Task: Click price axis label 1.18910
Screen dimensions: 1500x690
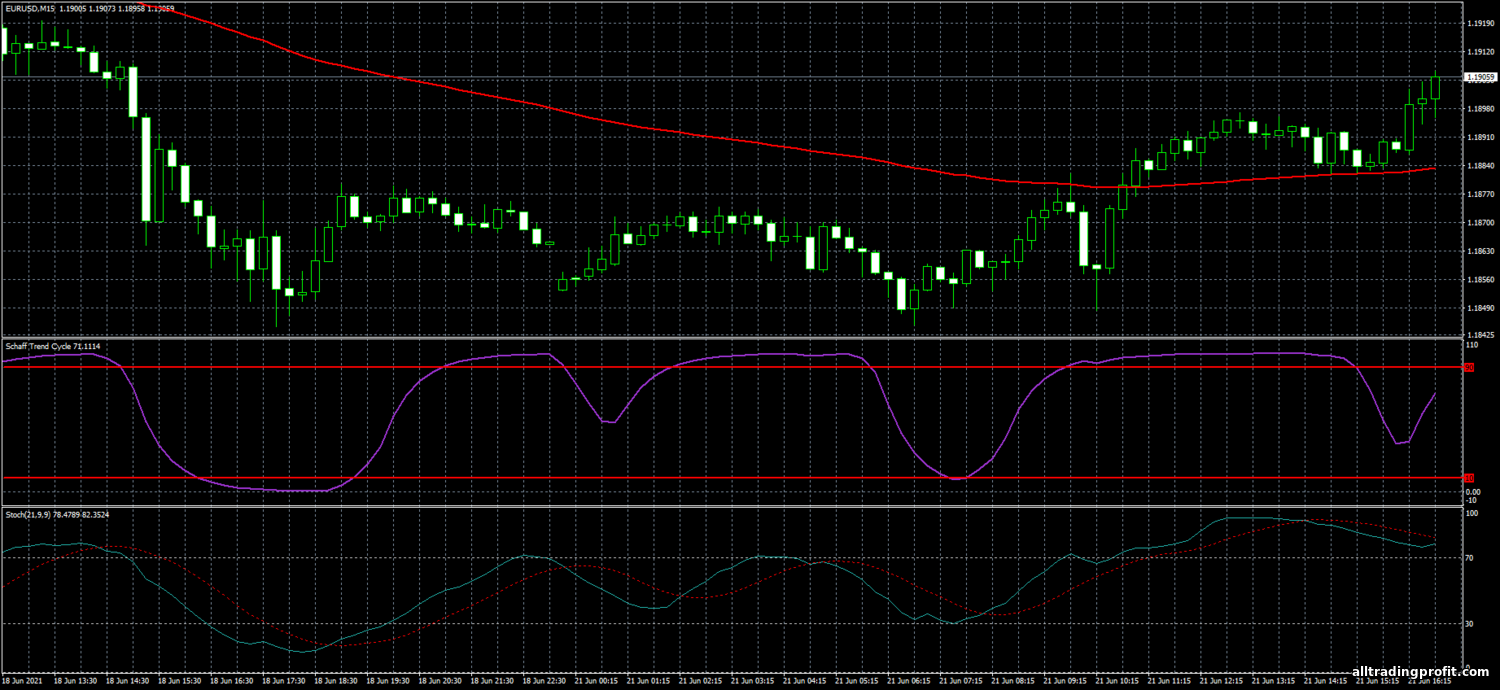Action: point(1480,137)
